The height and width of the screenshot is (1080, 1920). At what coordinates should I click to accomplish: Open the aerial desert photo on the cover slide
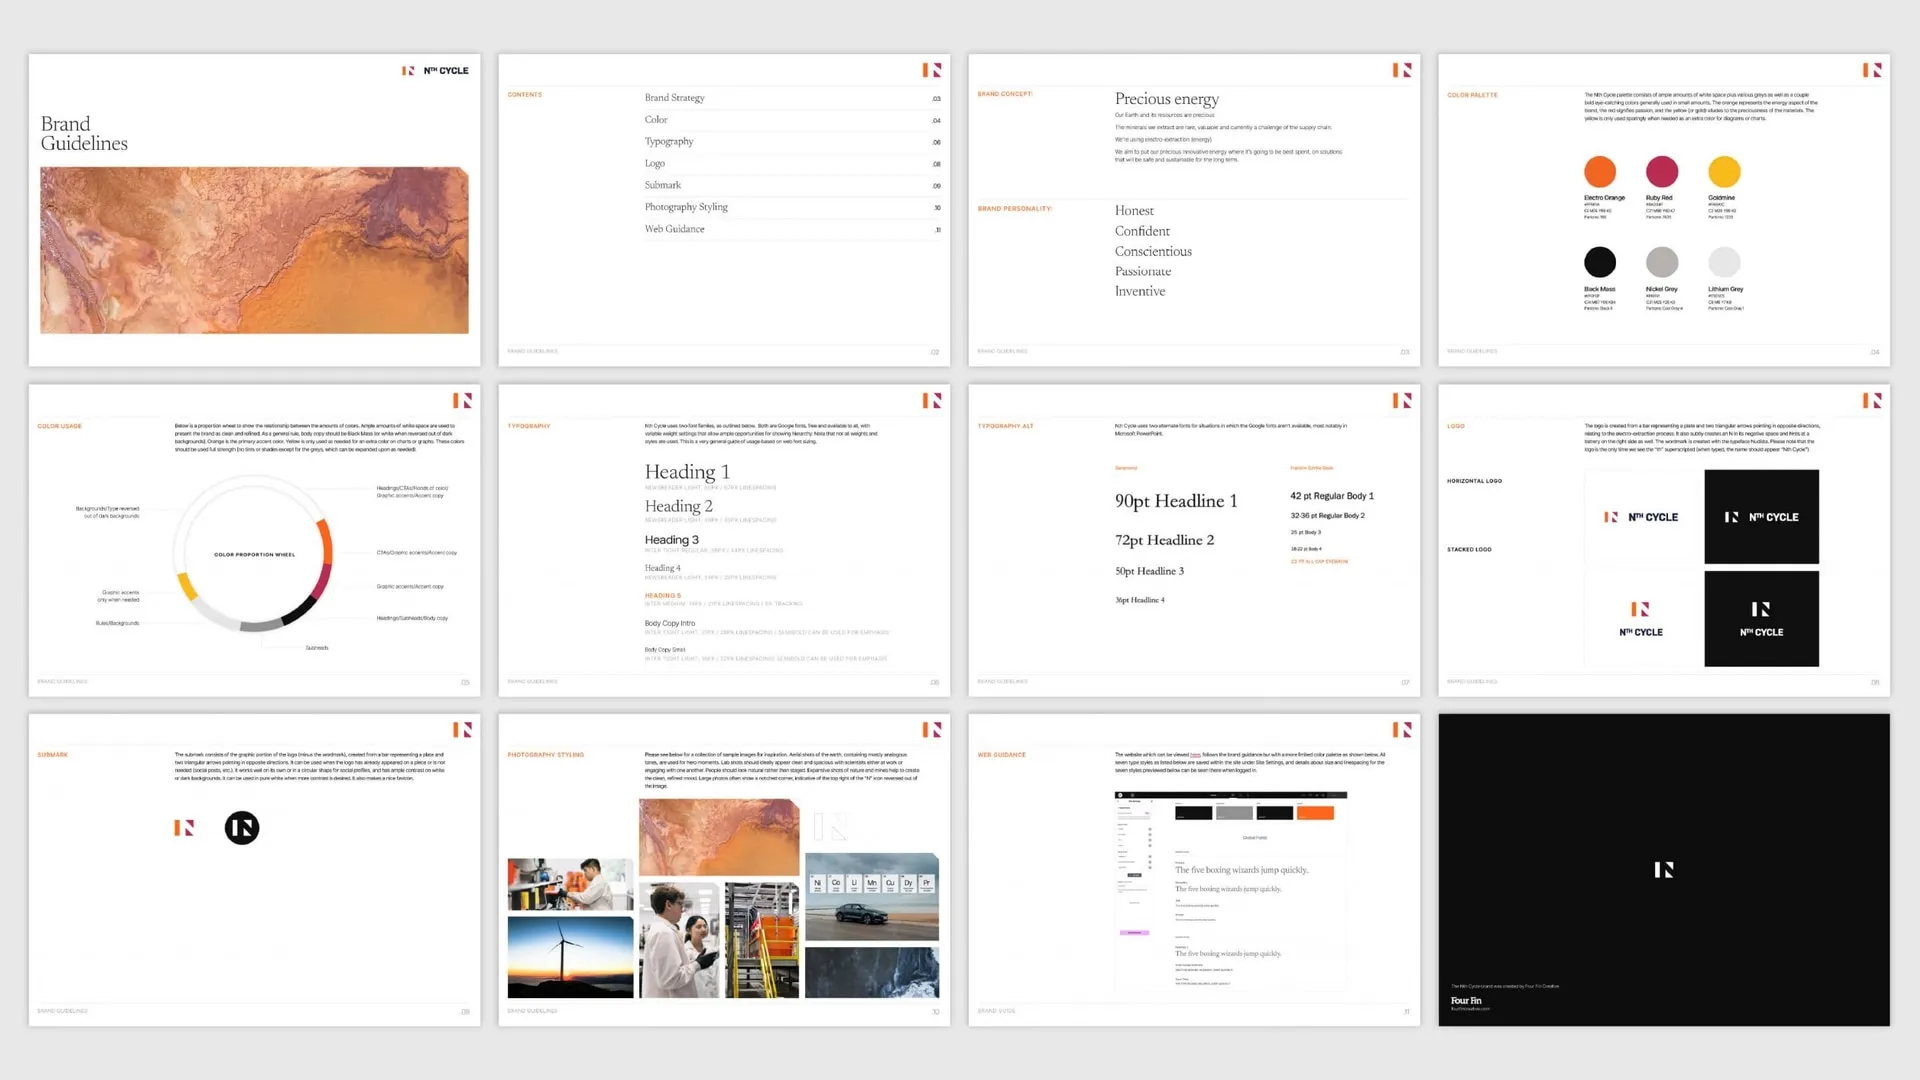click(x=254, y=250)
